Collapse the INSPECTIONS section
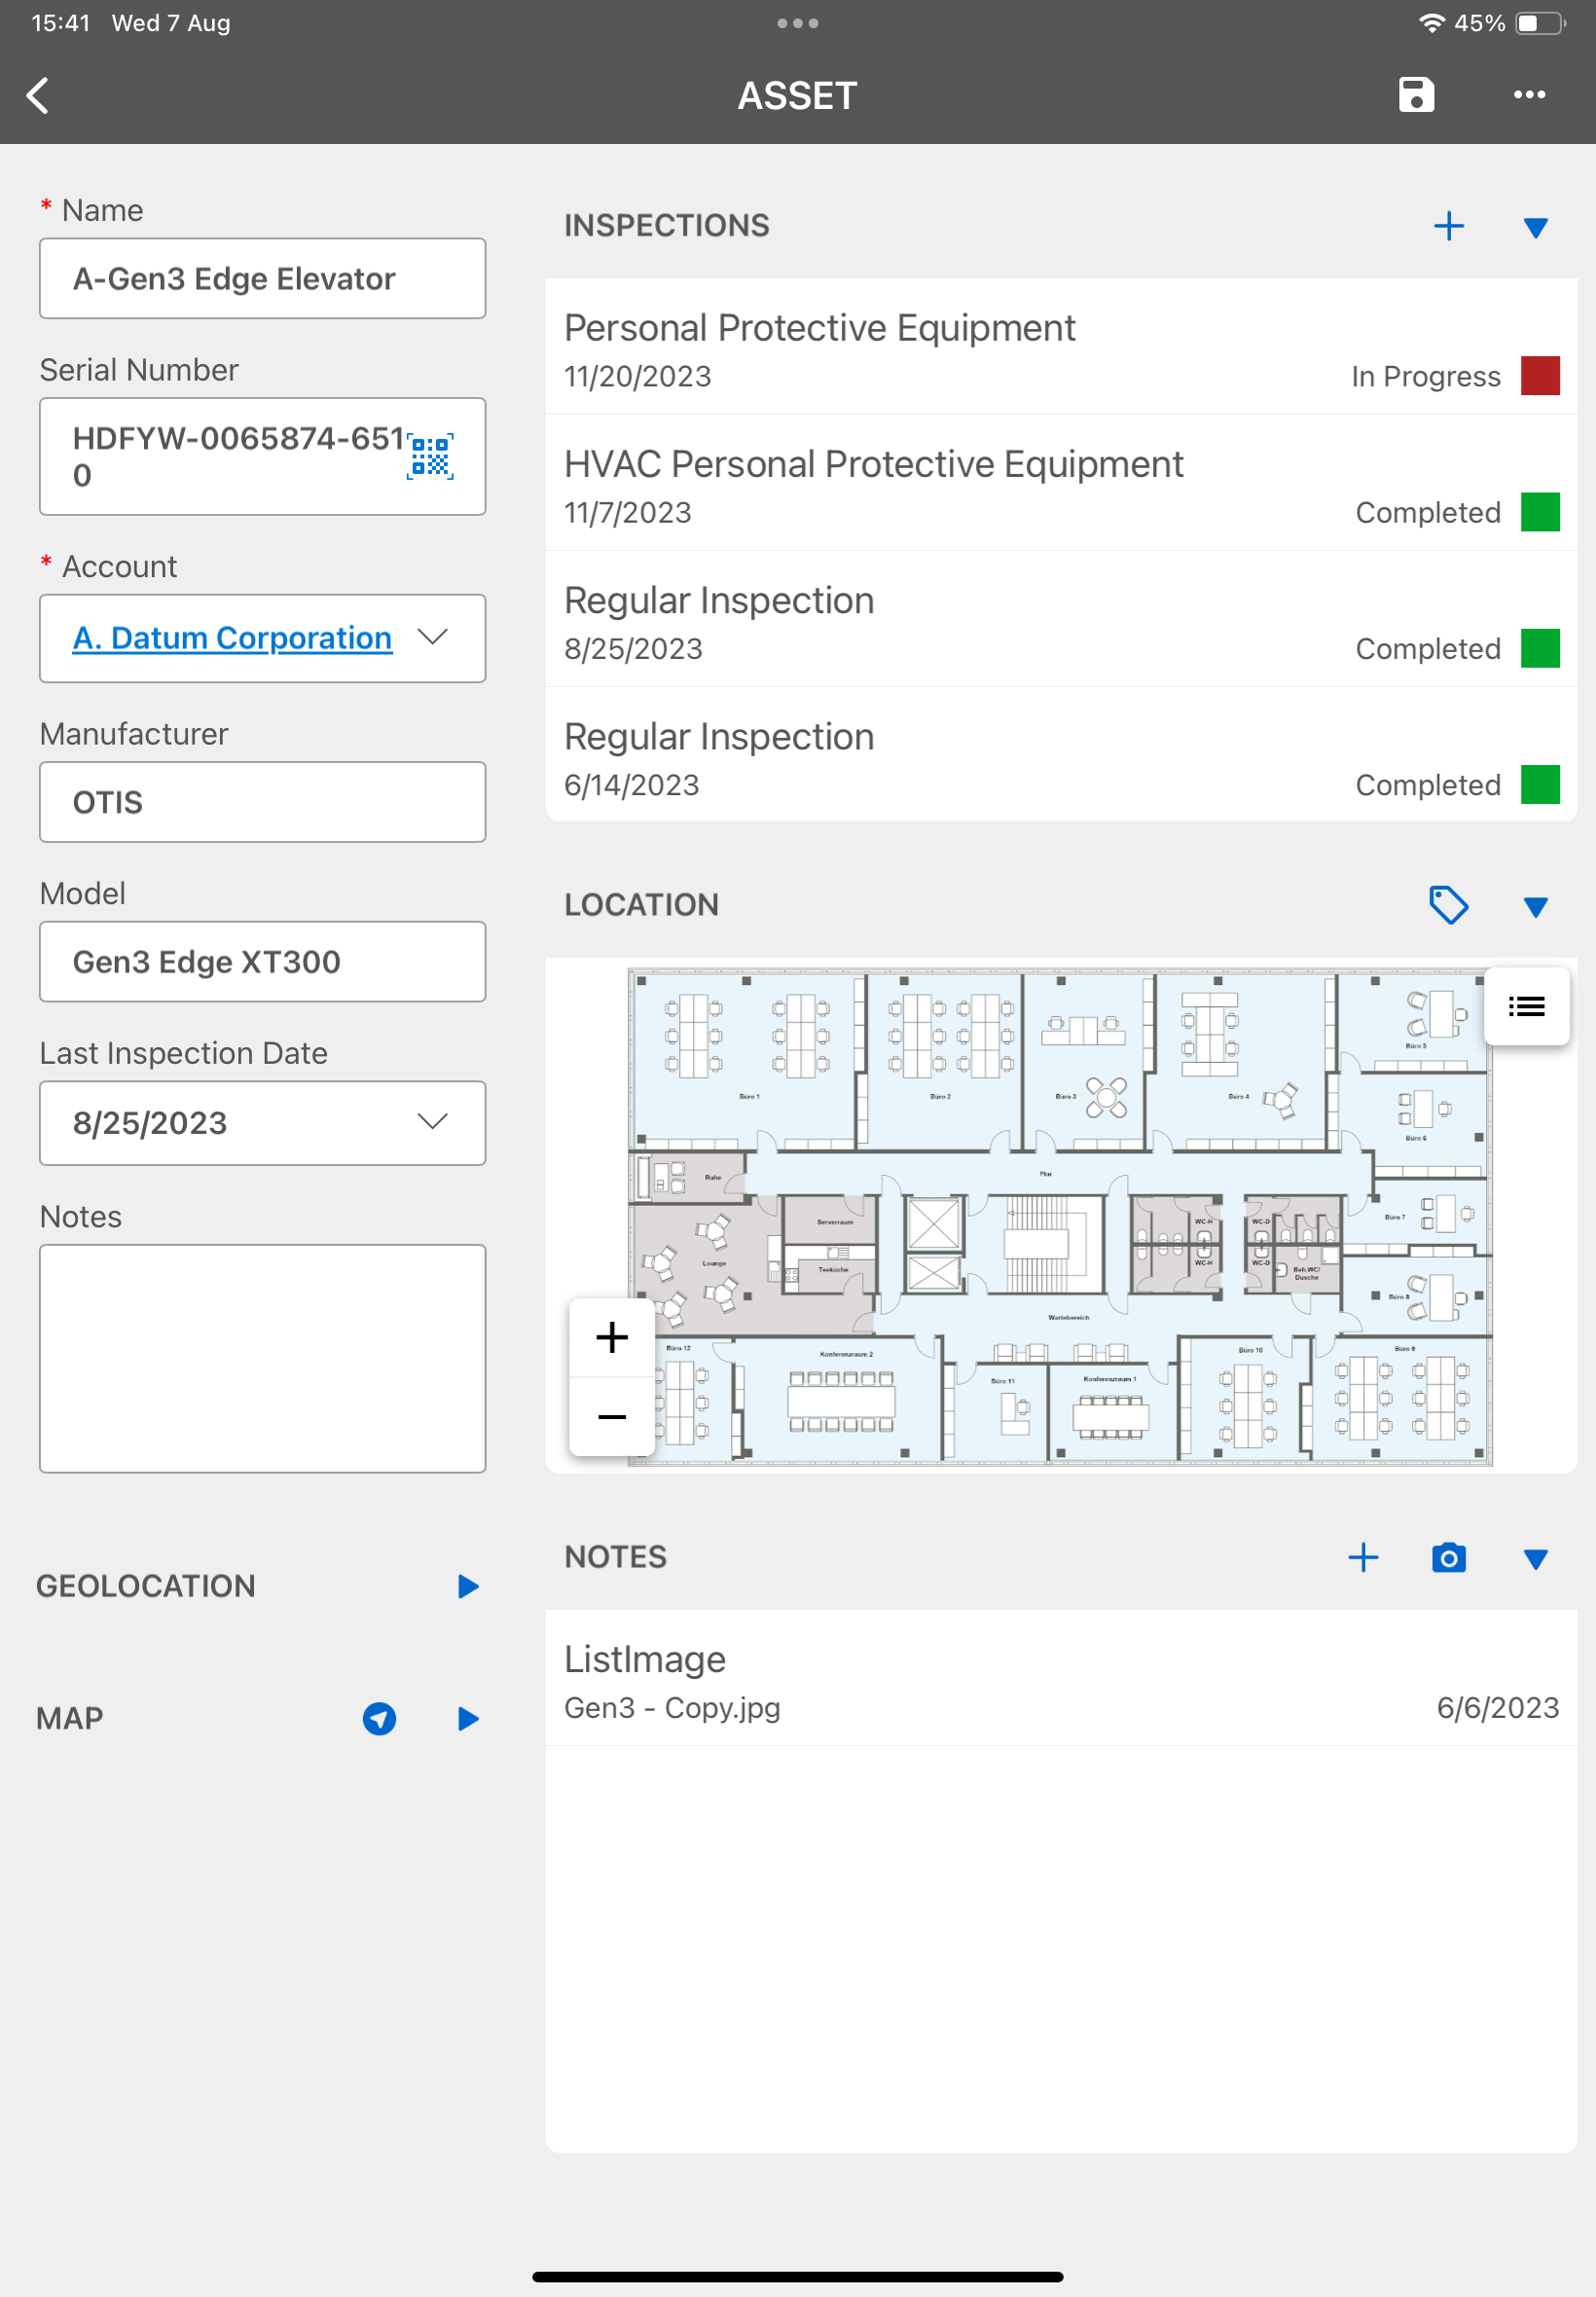 [1535, 228]
